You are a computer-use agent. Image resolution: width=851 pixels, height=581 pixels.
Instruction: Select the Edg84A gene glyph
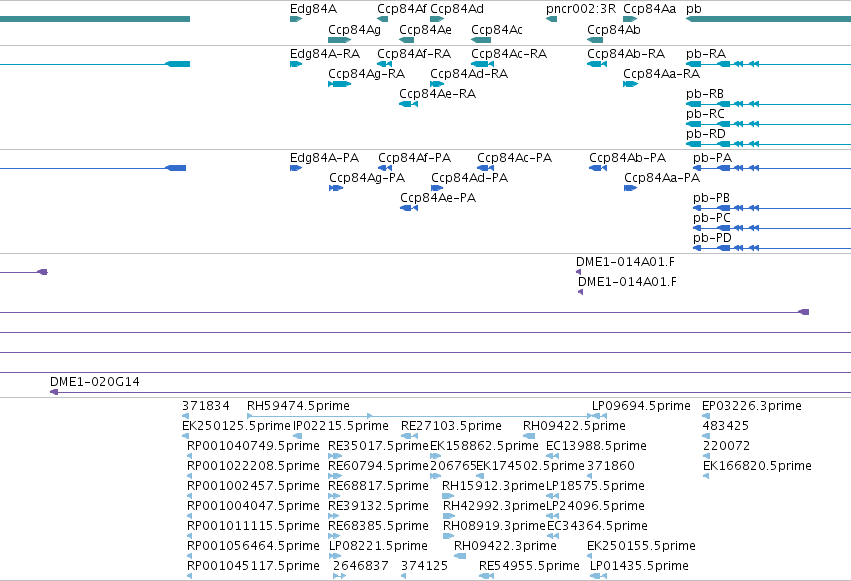click(x=296, y=19)
